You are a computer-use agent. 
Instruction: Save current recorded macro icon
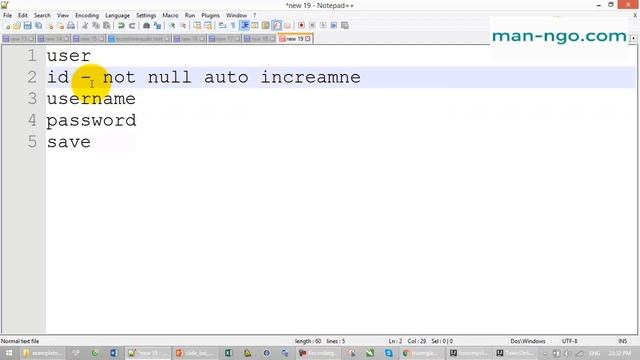tap(345, 26)
